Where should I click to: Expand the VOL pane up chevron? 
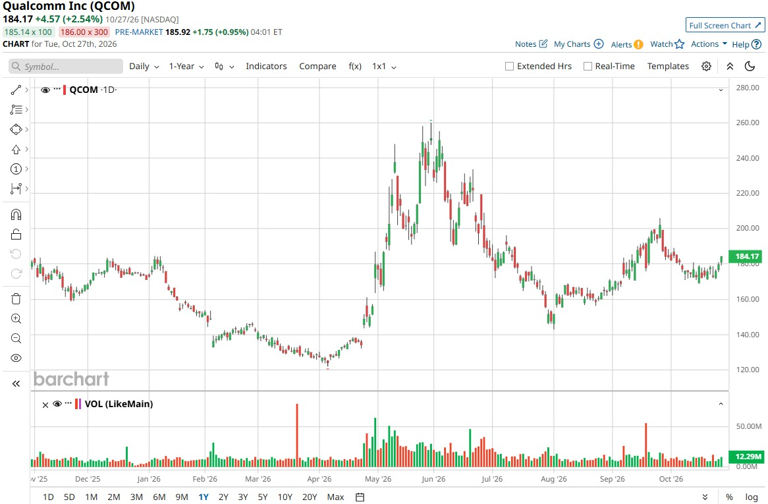click(721, 404)
